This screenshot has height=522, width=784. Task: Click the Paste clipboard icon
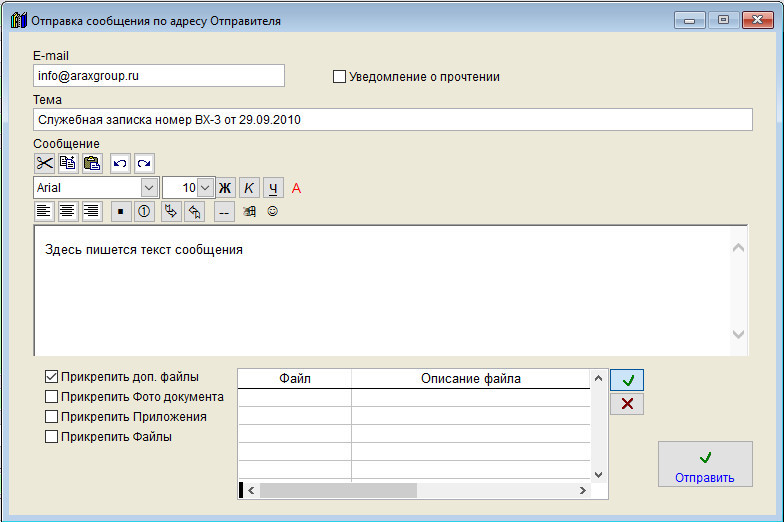click(x=92, y=163)
